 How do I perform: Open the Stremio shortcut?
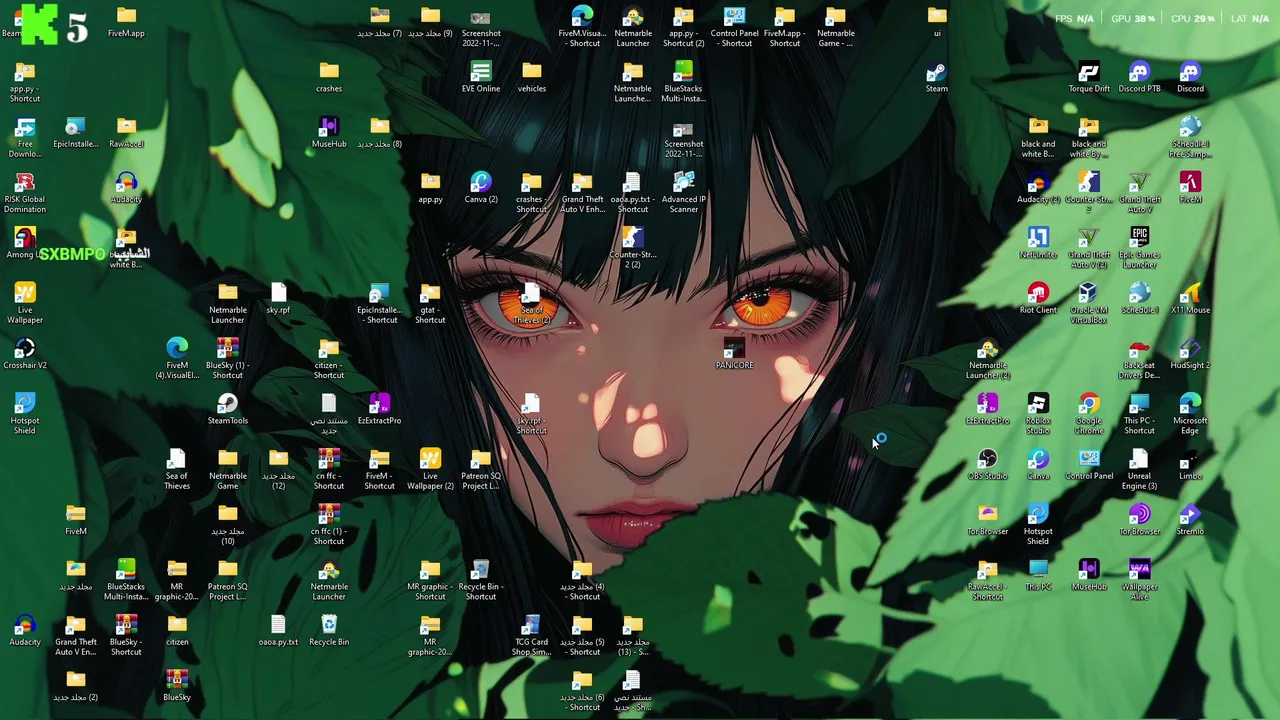click(x=1190, y=519)
